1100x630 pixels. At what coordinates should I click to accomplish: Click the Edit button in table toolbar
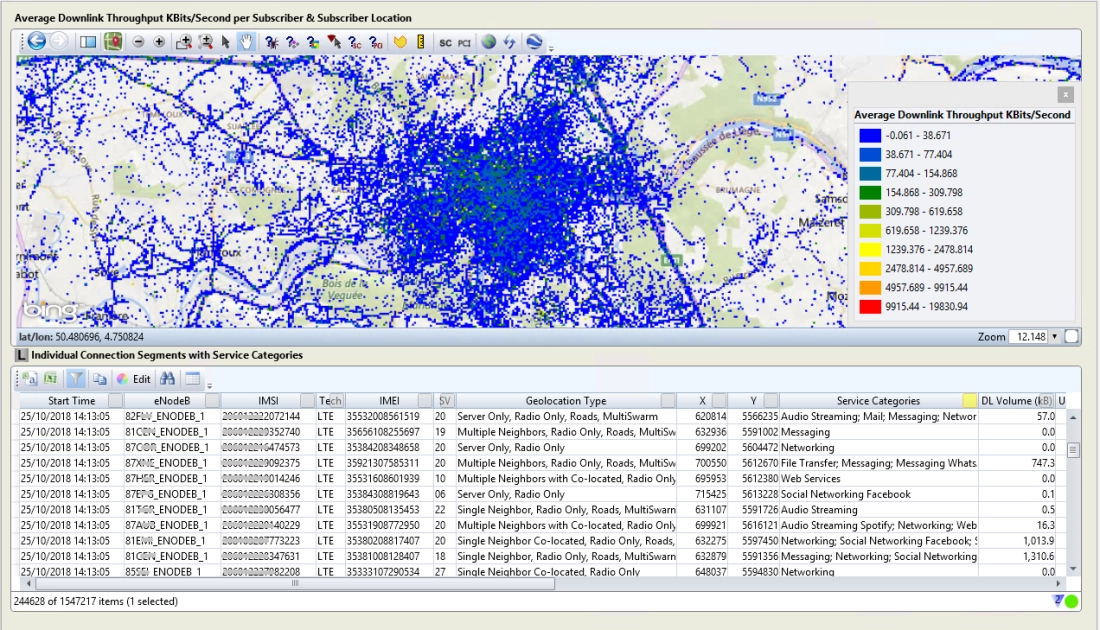(142, 379)
